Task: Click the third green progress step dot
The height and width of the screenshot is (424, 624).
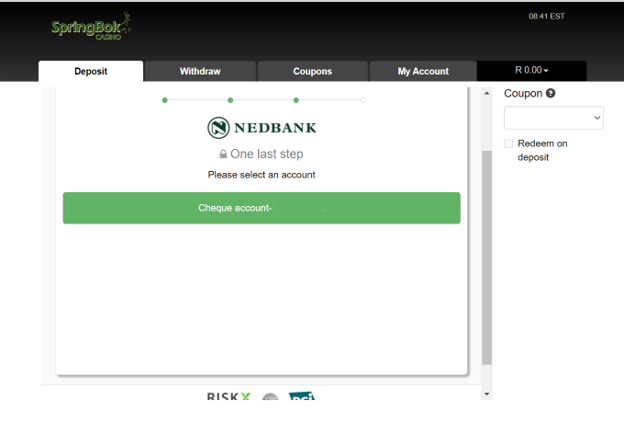Action: click(296, 100)
